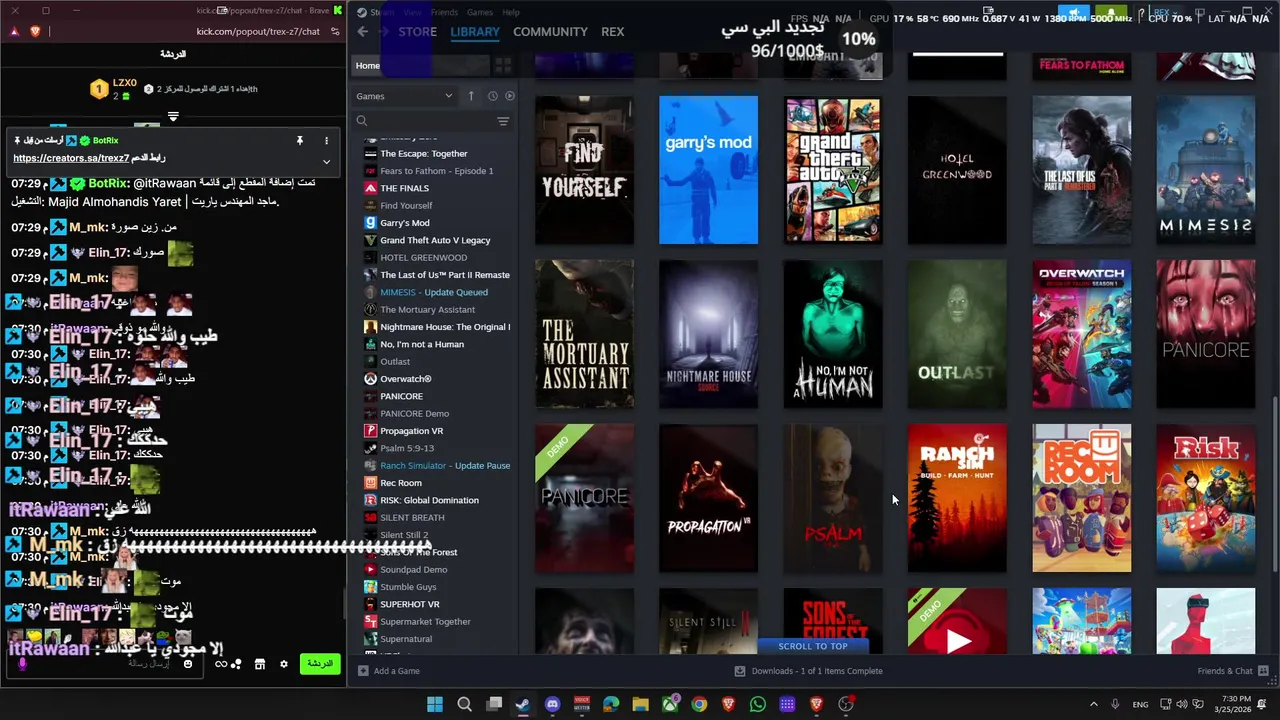
Task: Open the pinned message three-dot menu
Action: point(326,141)
